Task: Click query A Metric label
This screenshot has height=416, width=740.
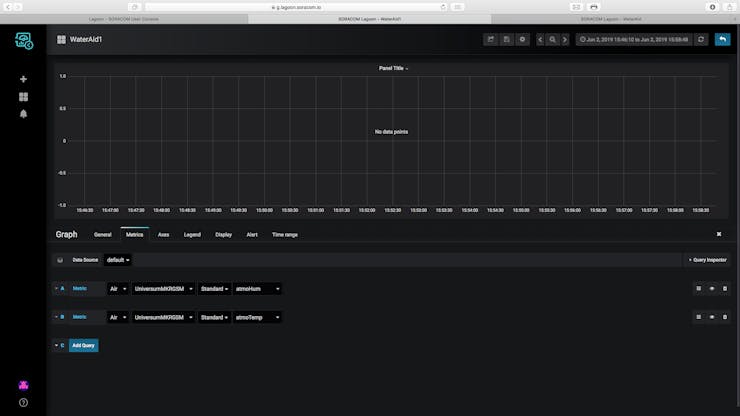Action: pyautogui.click(x=80, y=289)
